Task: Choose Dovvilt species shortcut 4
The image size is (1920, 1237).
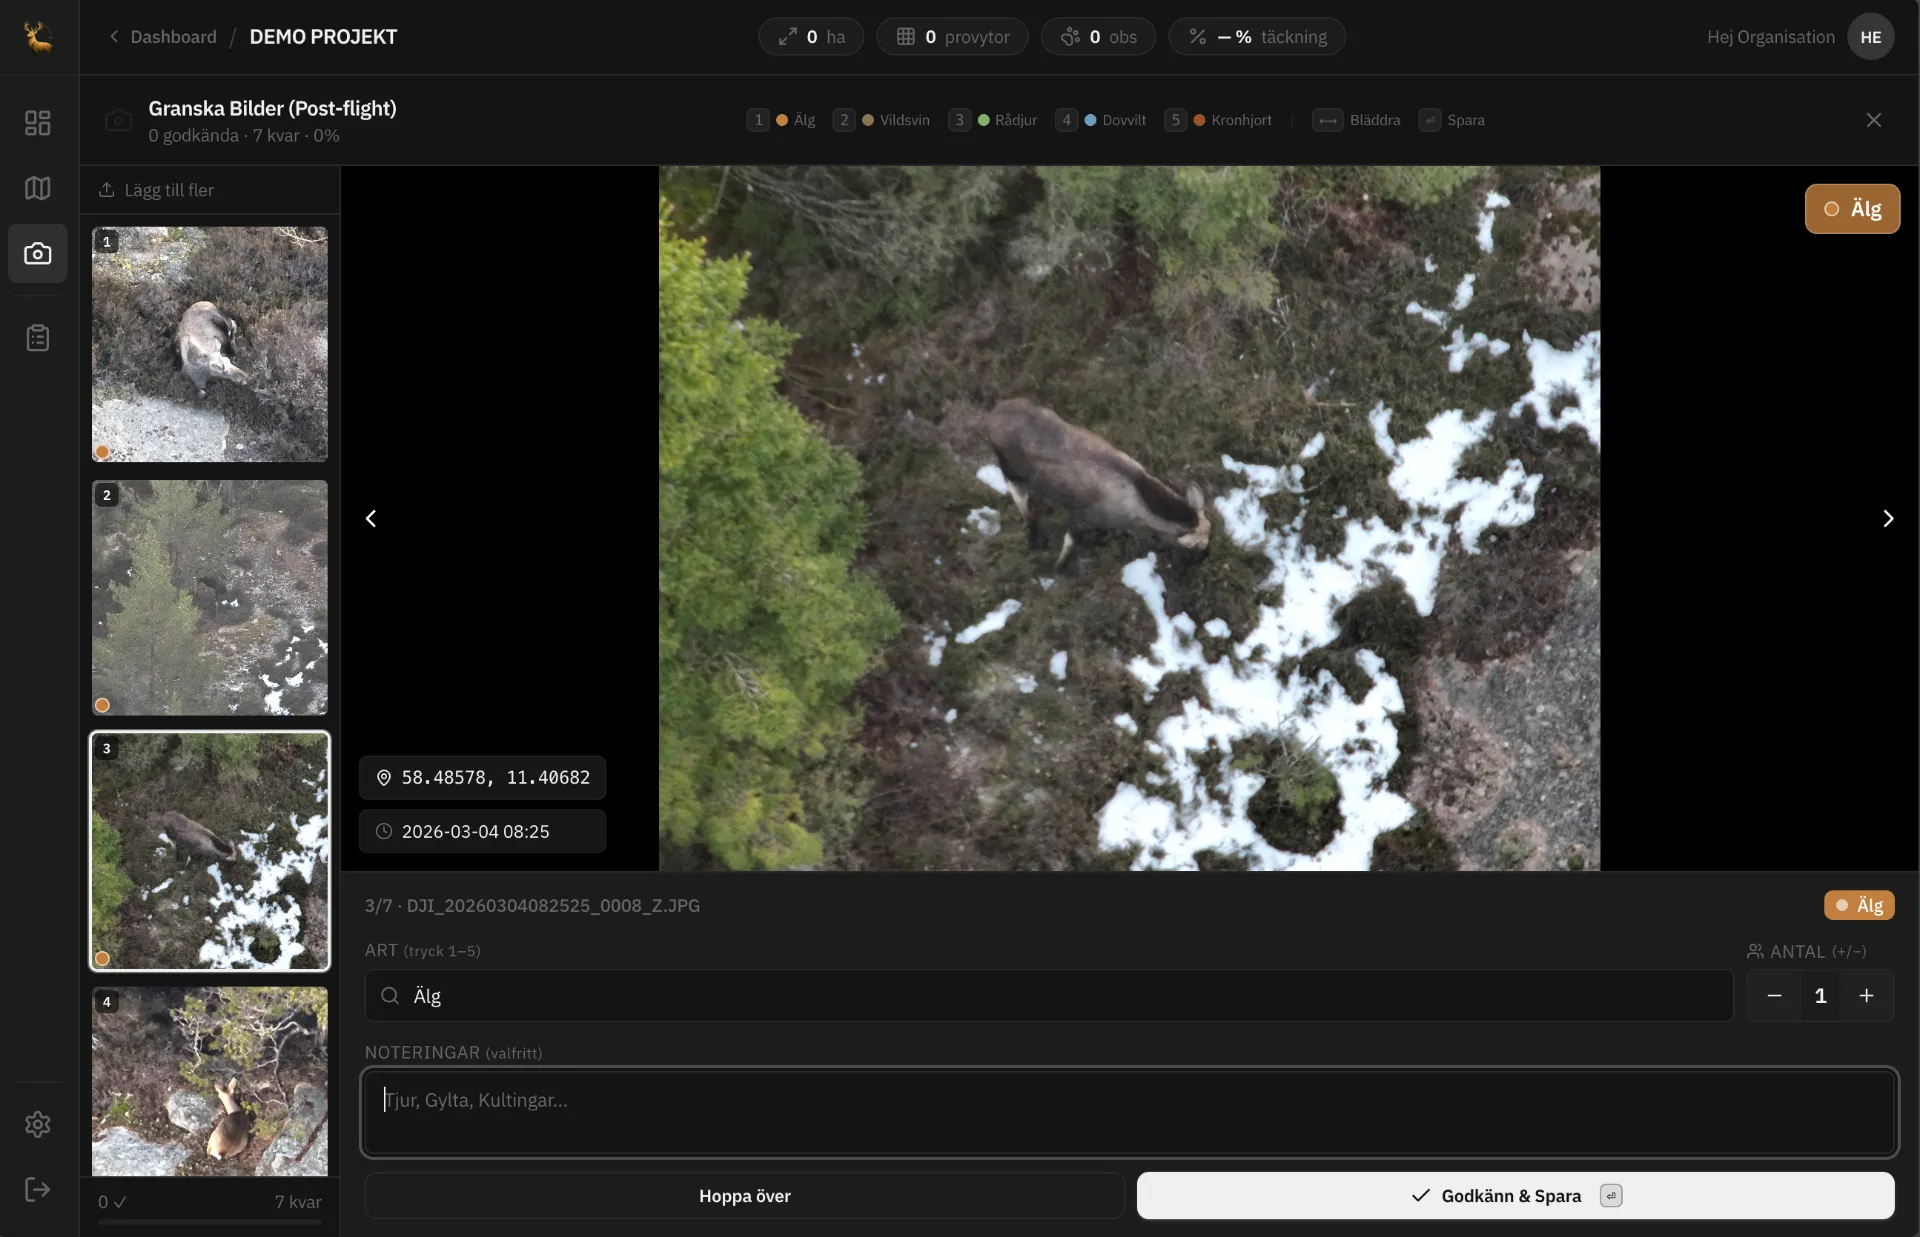Action: coord(1101,120)
